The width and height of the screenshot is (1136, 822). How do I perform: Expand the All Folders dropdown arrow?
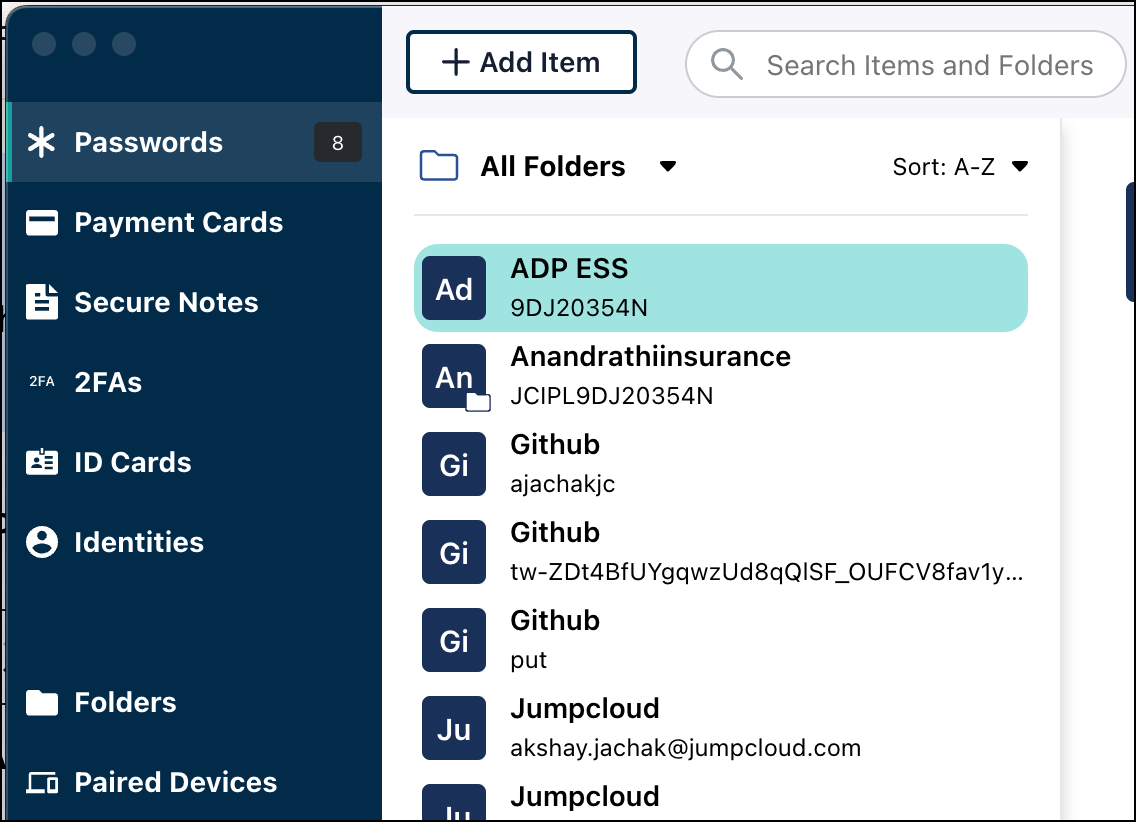(x=668, y=167)
